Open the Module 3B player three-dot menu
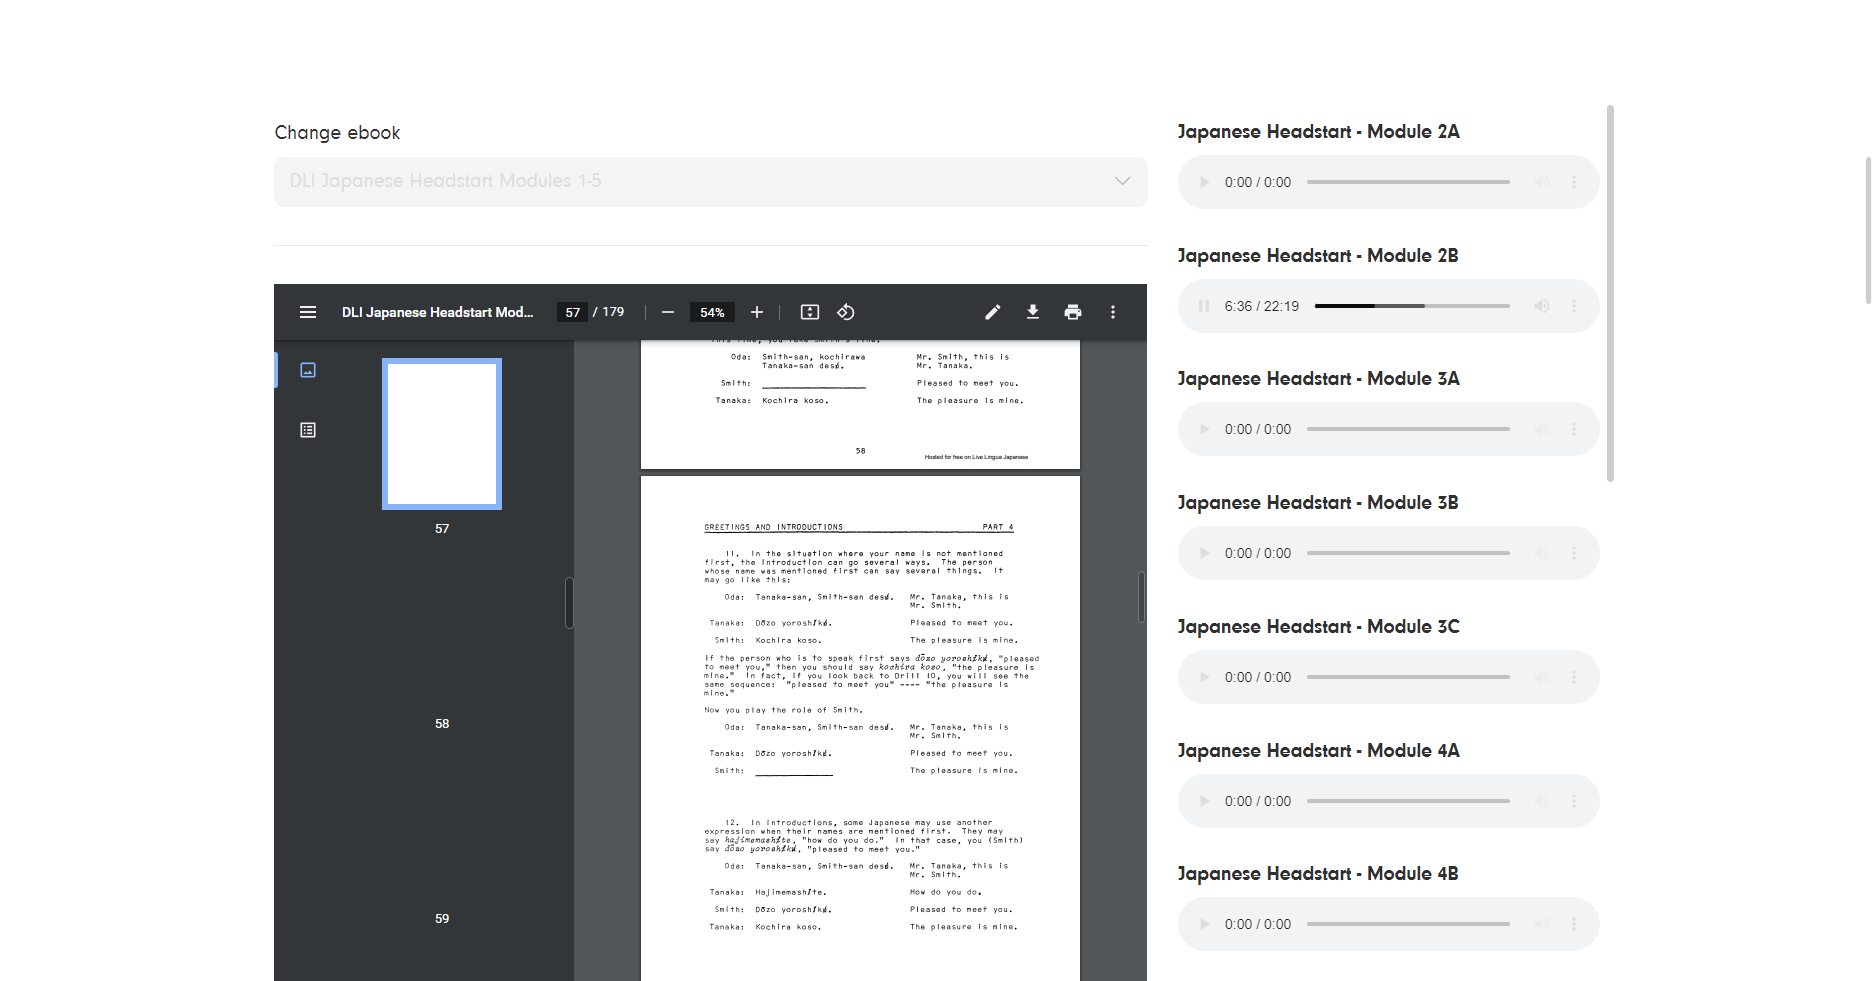 [x=1574, y=552]
